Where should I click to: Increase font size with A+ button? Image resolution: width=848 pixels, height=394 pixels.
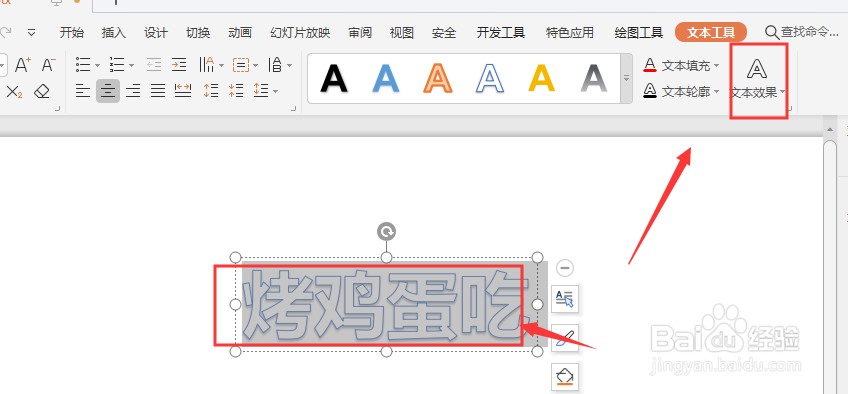(x=22, y=65)
